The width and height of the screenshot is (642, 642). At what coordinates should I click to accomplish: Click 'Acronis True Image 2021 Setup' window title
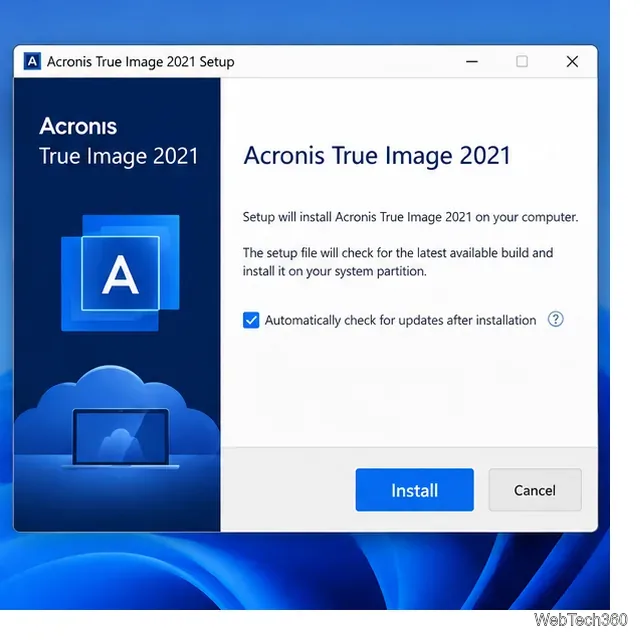(140, 62)
